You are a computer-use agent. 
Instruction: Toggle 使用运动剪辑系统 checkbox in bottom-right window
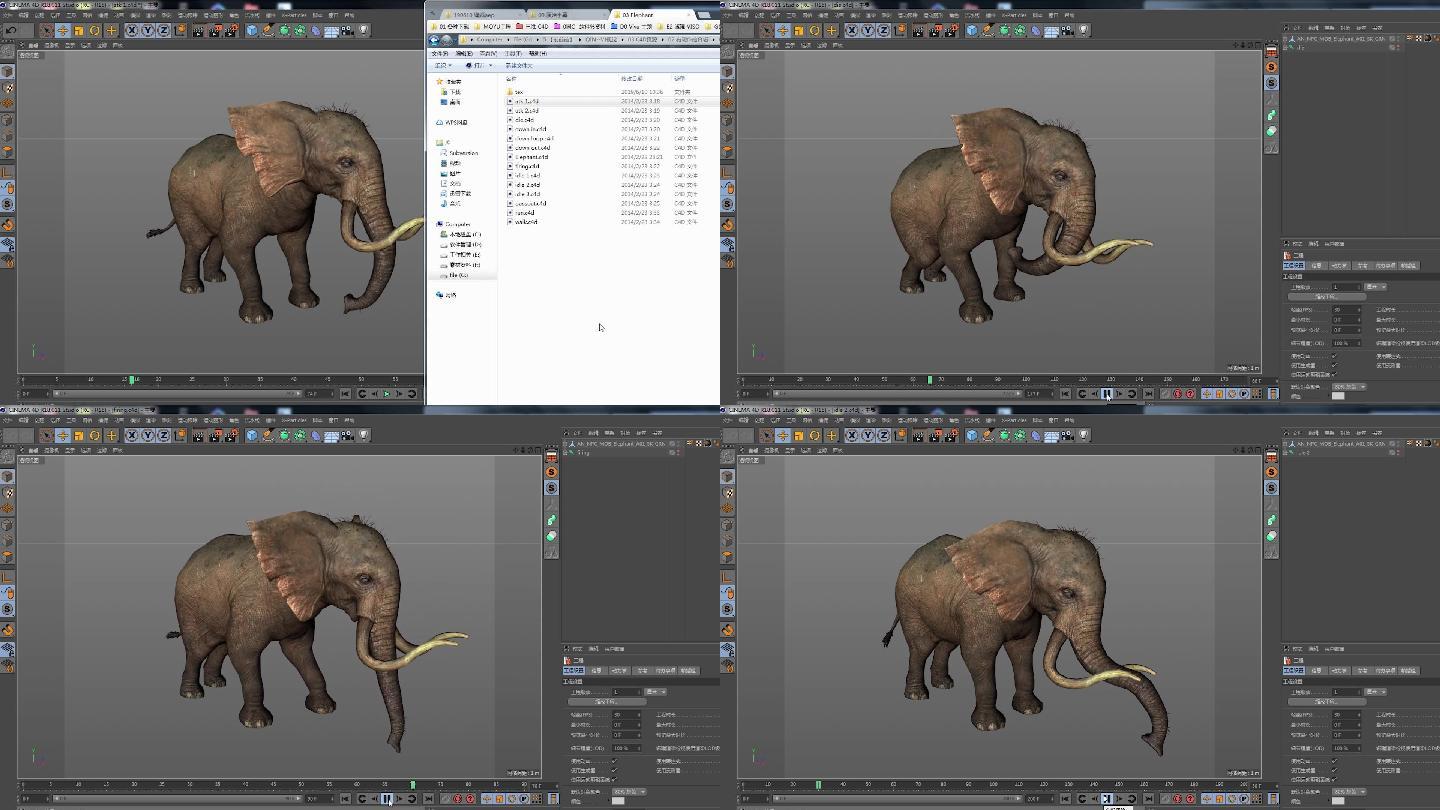[x=1334, y=779]
